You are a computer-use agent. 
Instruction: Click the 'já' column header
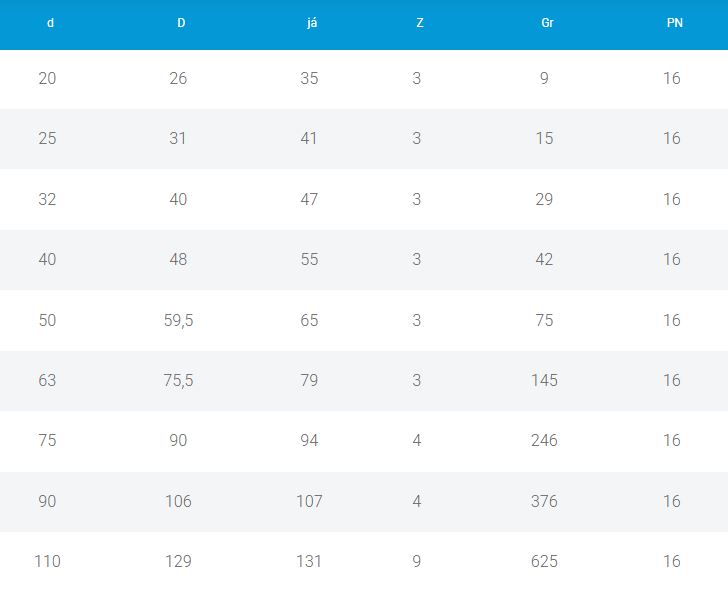tap(312, 23)
